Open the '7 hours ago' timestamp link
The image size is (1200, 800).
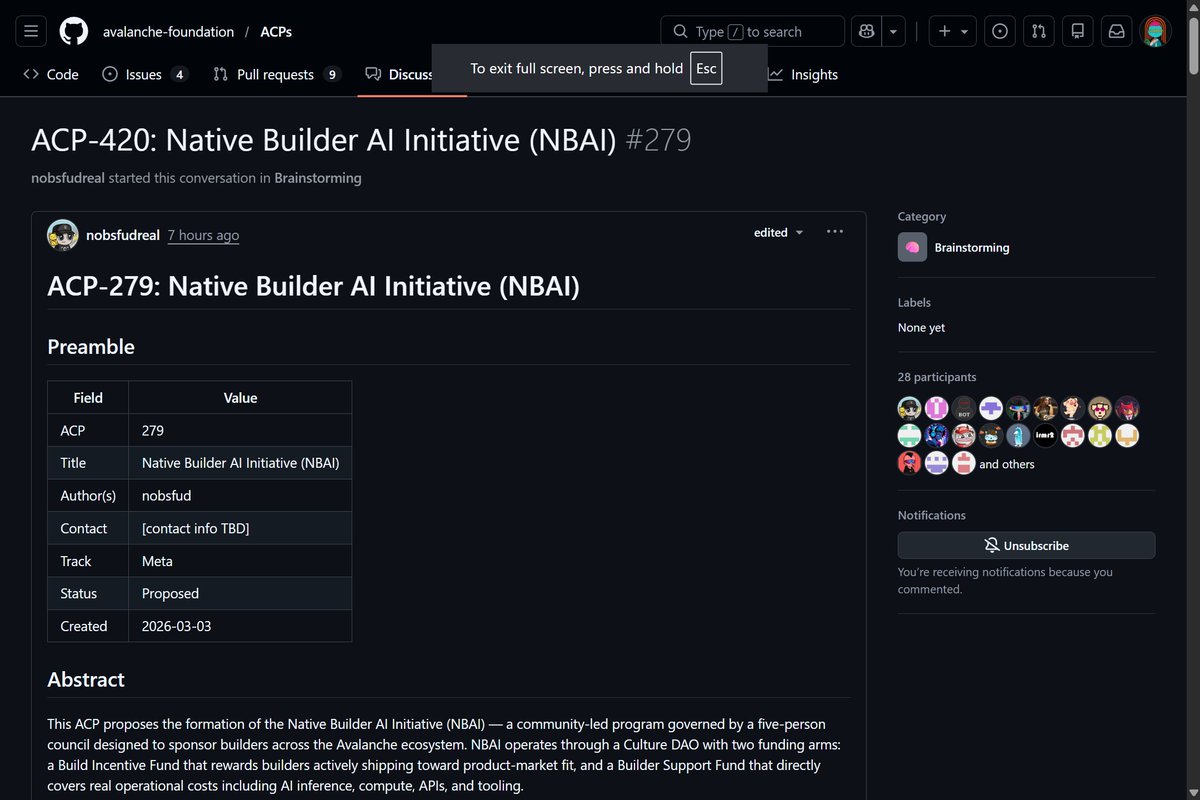point(203,235)
